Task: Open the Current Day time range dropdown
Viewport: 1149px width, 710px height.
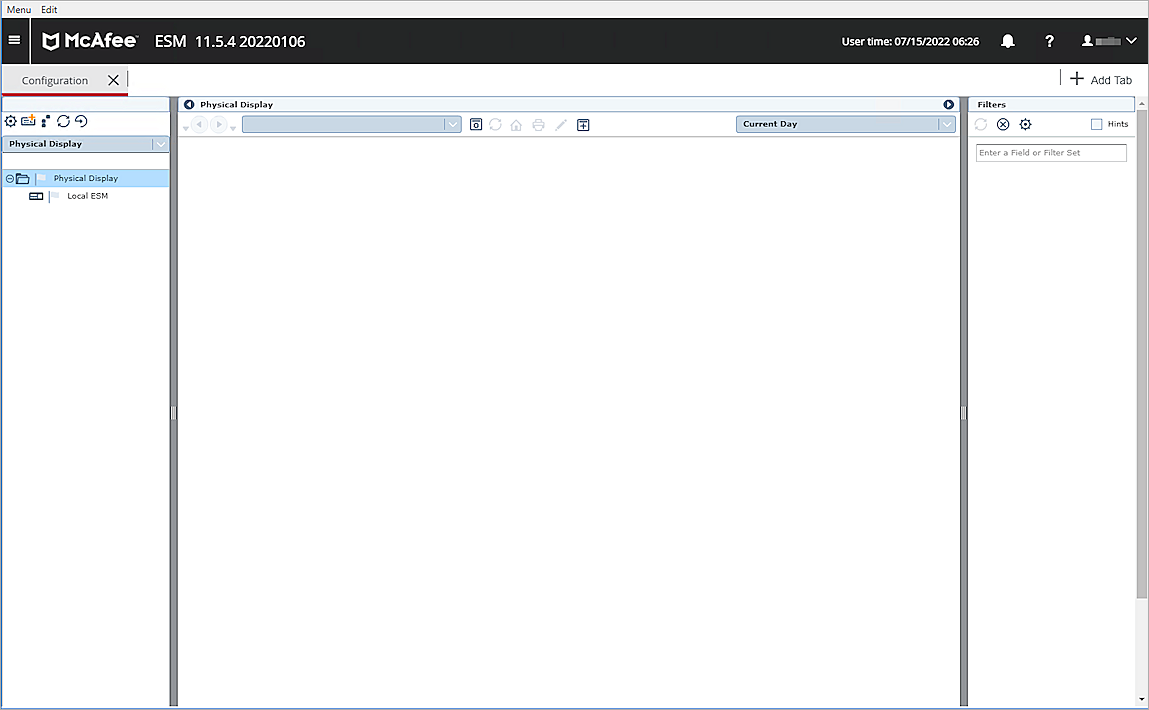Action: click(945, 124)
